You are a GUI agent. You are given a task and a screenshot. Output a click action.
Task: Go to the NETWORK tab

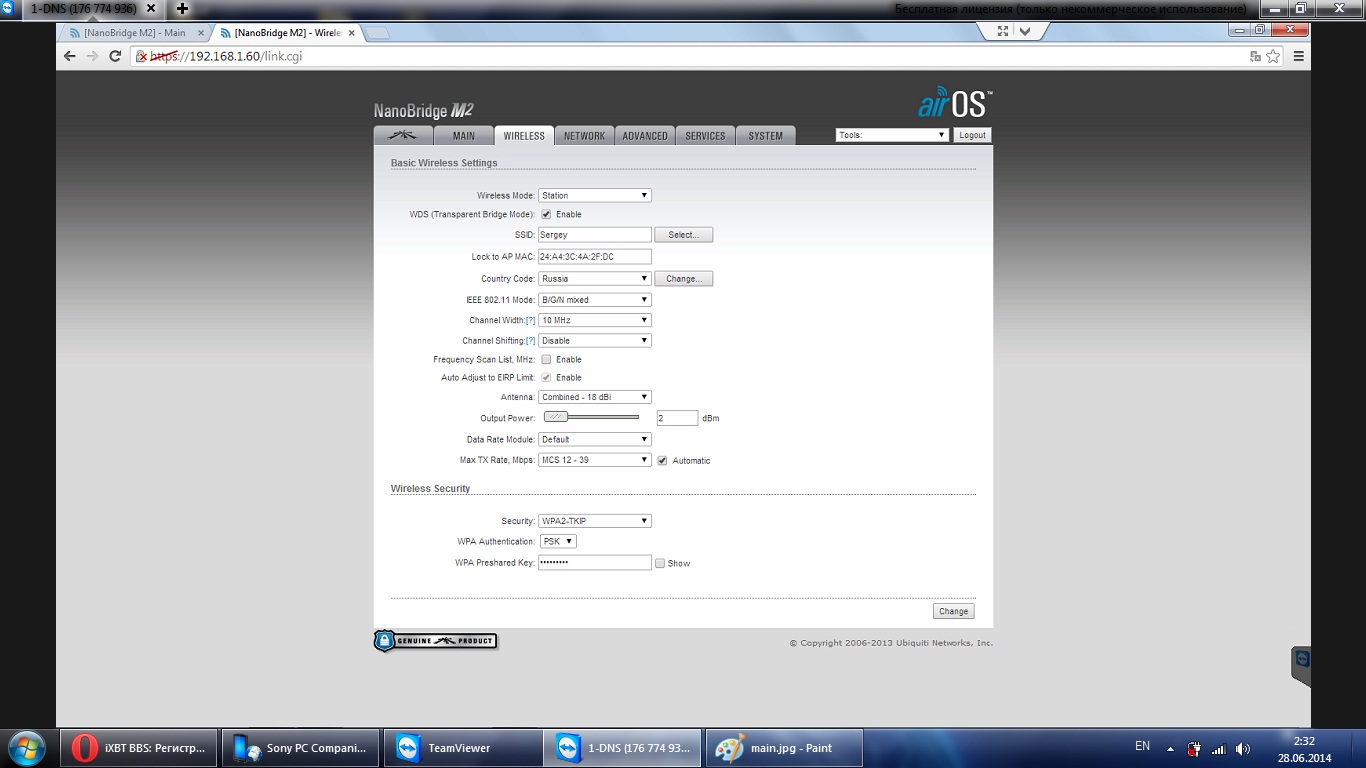coord(584,136)
